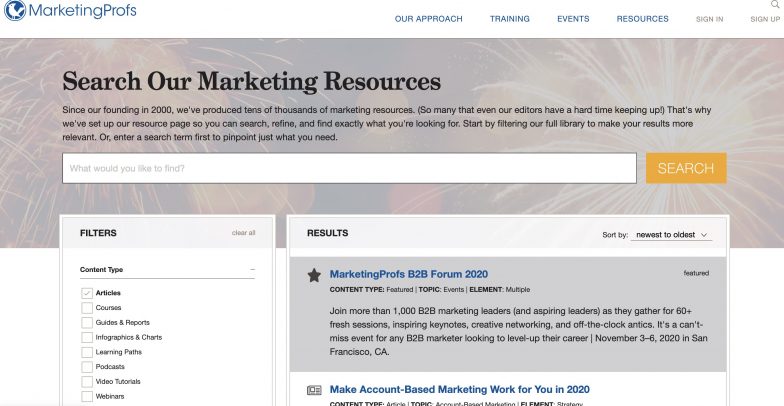Enable the Video Tutorials checkbox
784x406 pixels.
87,382
